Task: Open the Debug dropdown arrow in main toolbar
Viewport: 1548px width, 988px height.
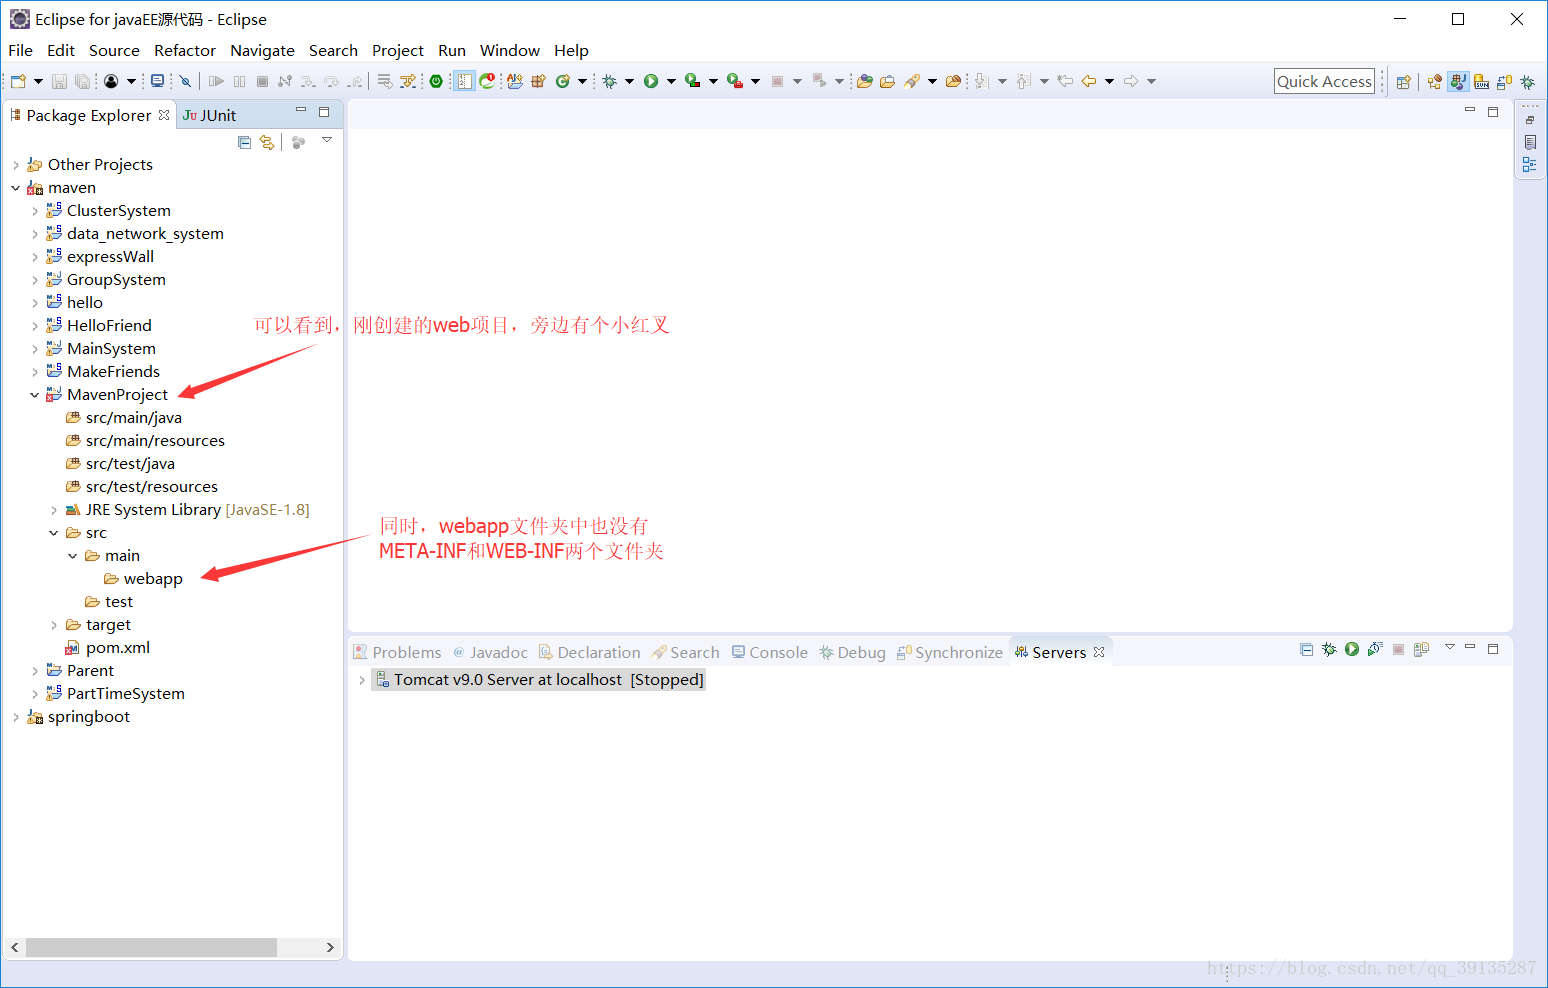Action: point(629,81)
